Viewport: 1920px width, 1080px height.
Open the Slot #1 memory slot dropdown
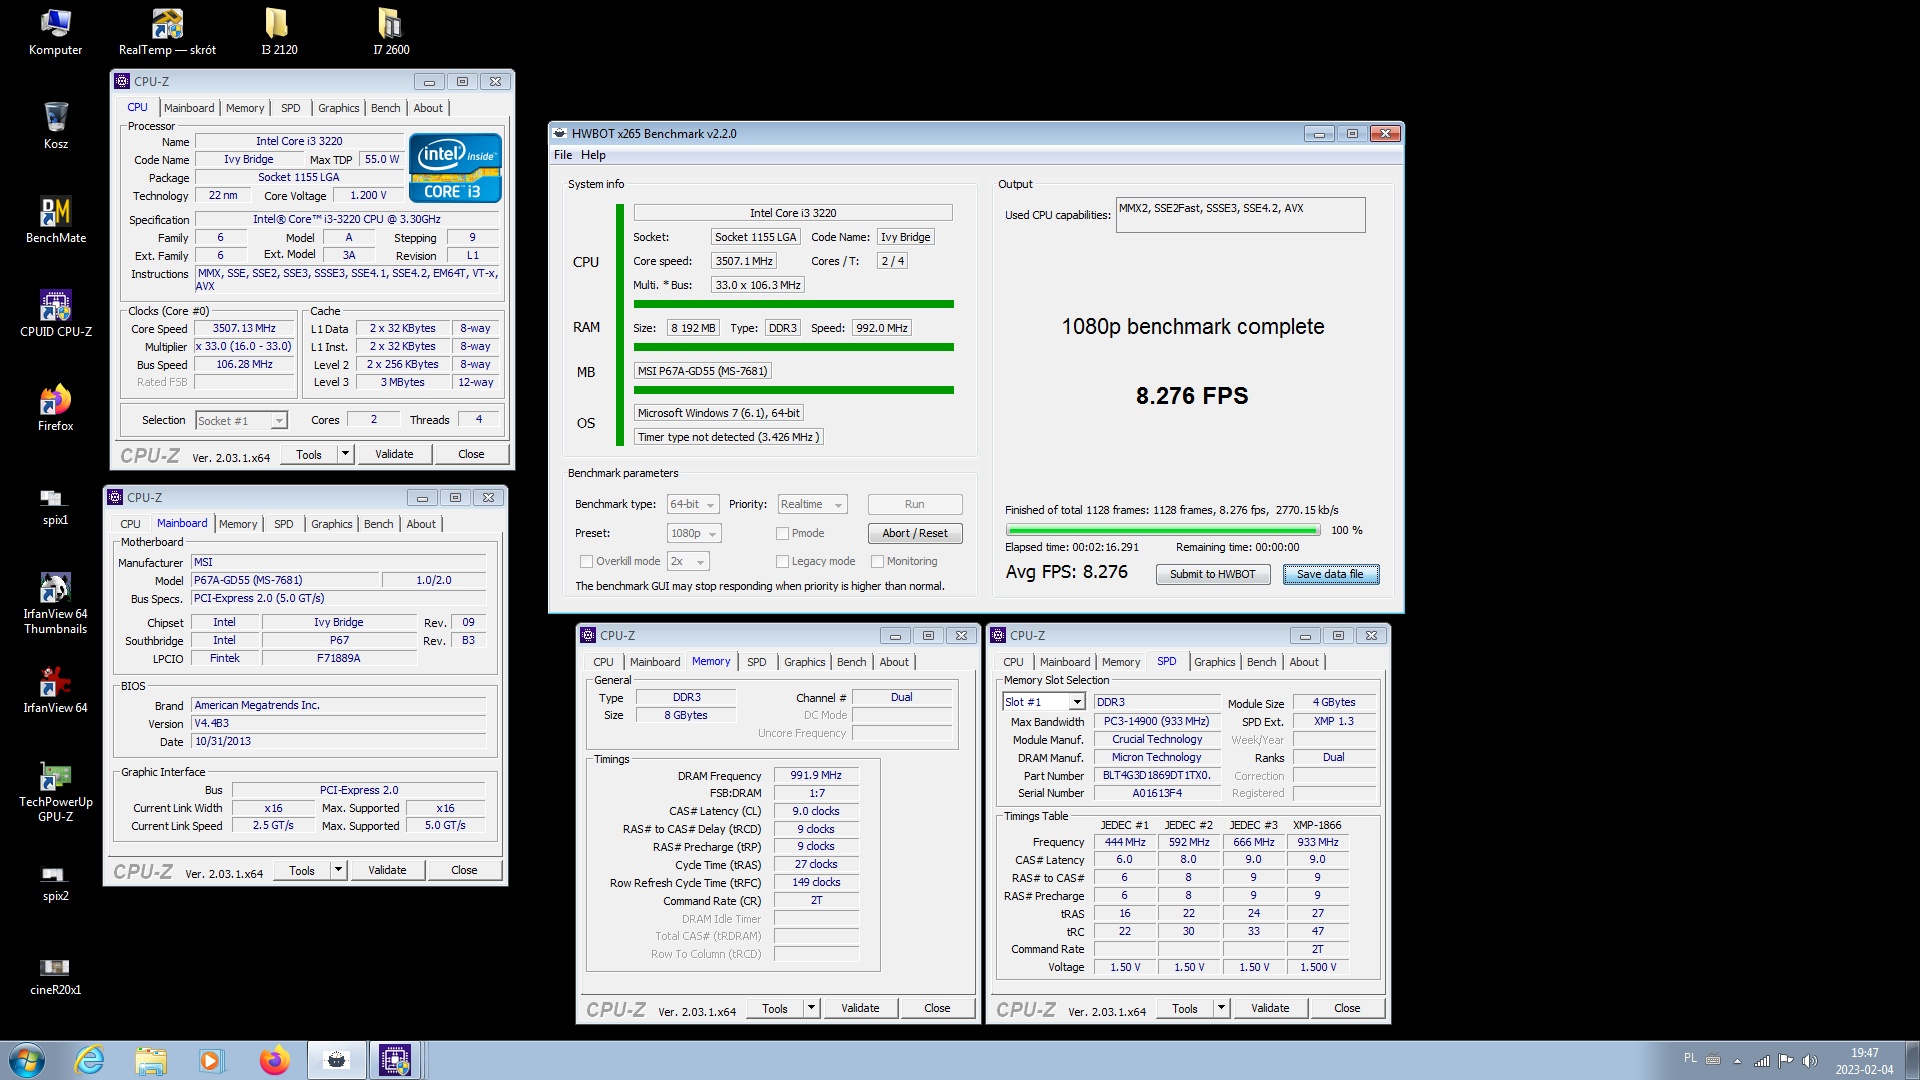tap(1043, 702)
